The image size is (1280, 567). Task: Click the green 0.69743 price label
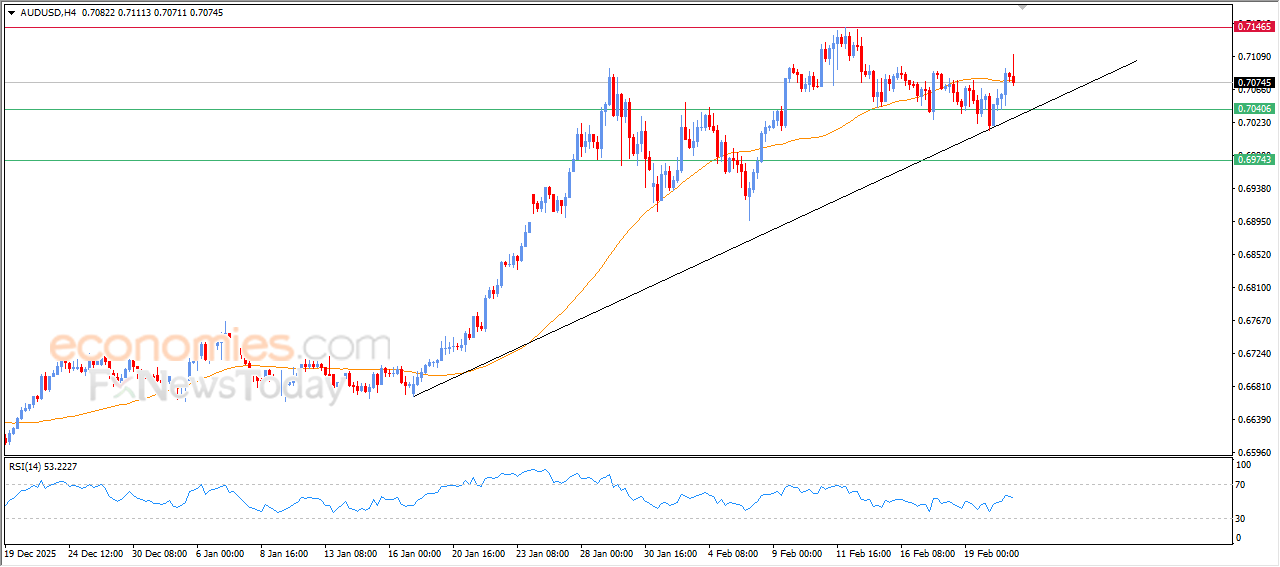coord(1254,159)
